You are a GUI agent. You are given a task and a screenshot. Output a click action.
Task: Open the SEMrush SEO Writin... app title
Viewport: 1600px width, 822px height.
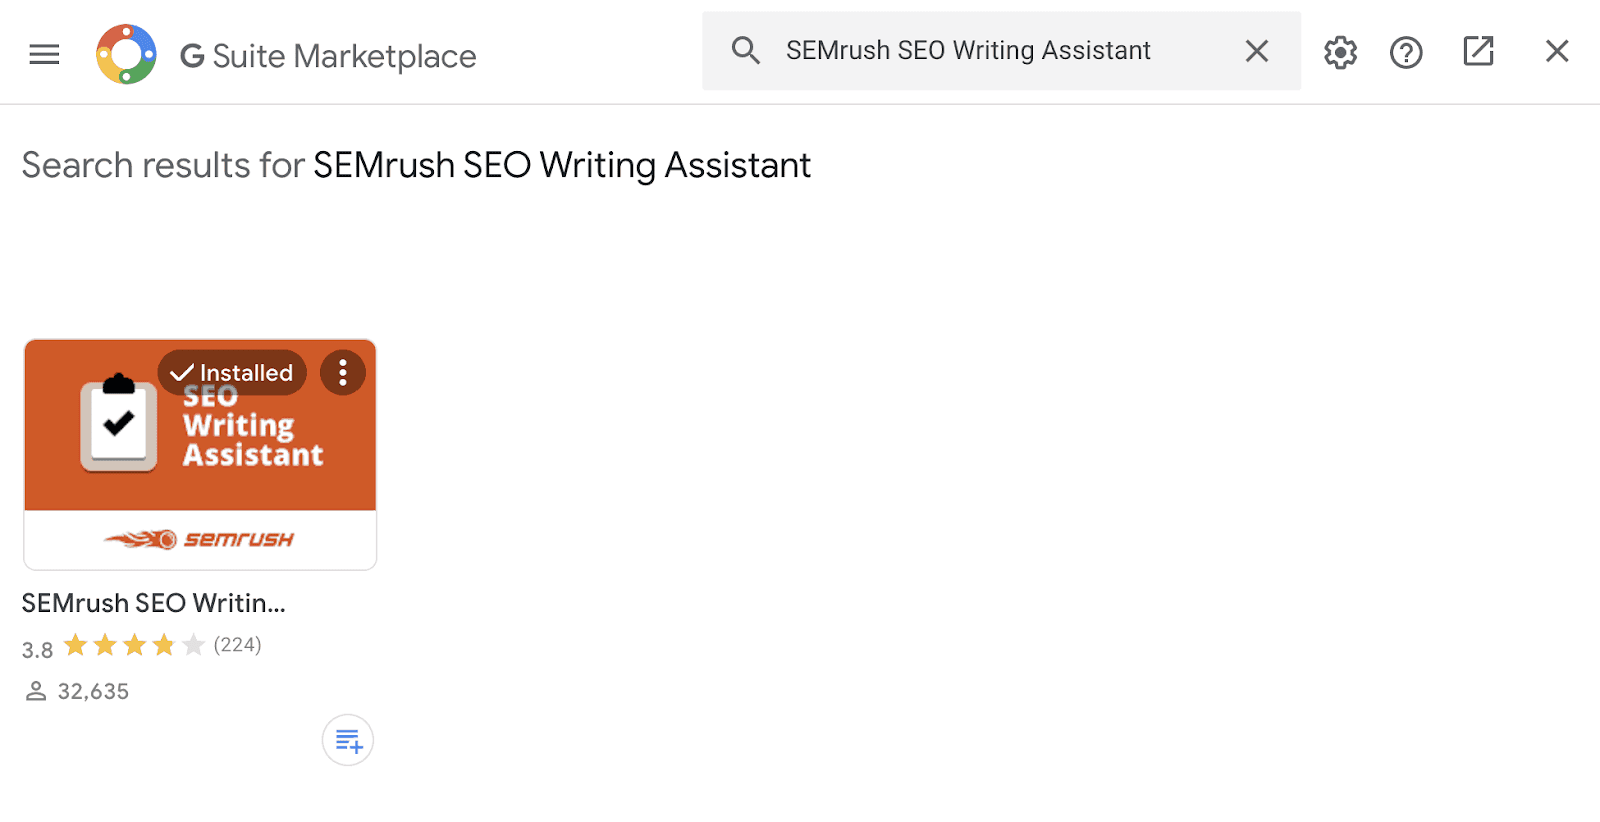tap(154, 603)
